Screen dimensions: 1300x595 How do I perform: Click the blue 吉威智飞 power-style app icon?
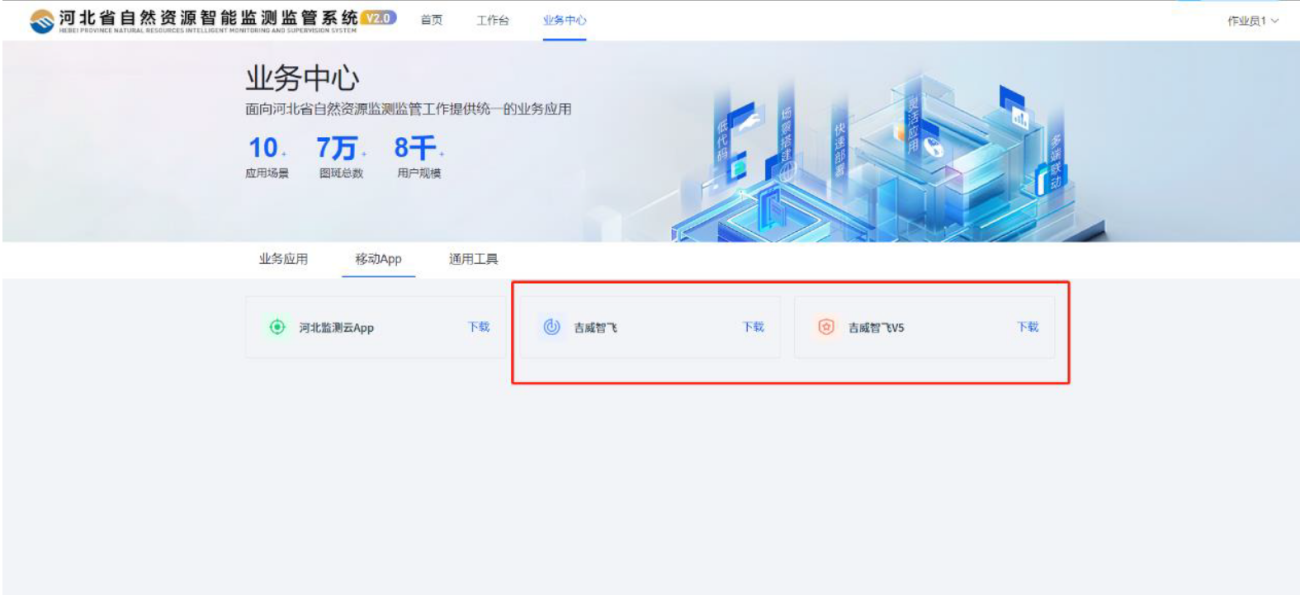[552, 327]
